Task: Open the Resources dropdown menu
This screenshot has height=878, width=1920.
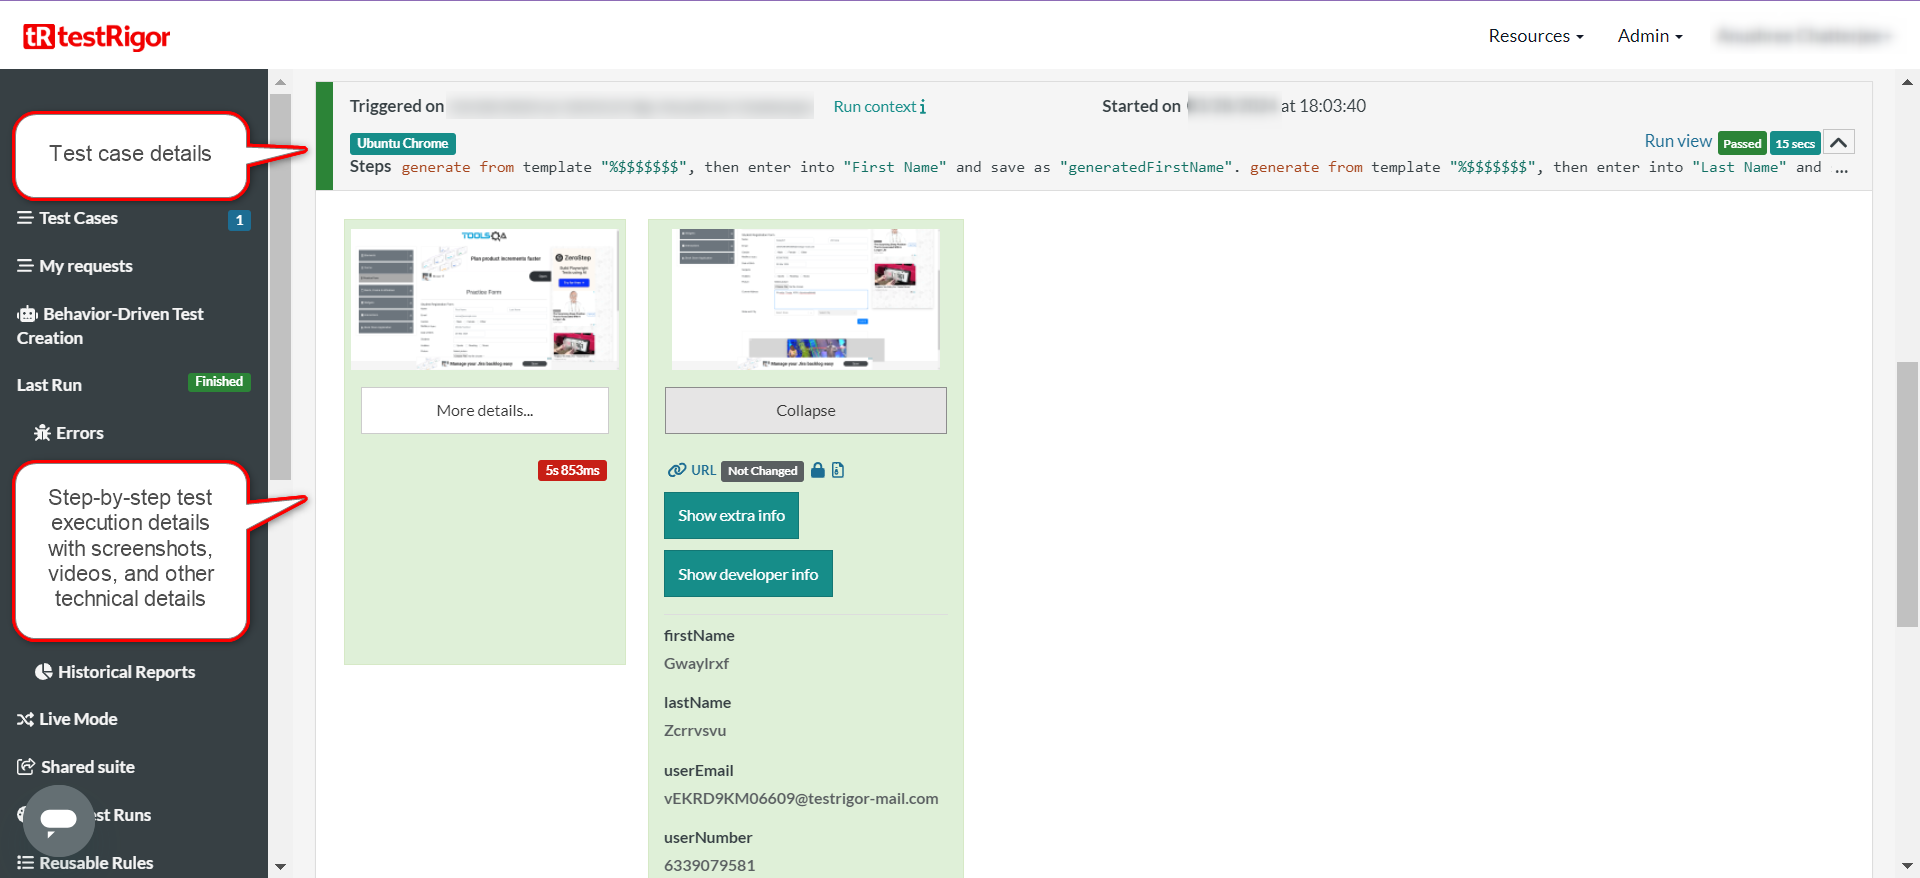Action: (x=1535, y=36)
